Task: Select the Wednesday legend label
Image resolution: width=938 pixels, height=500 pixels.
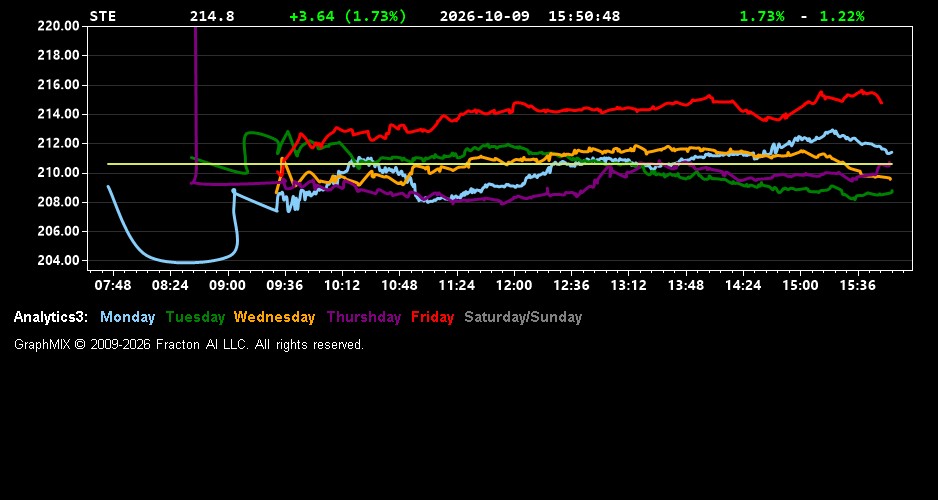Action: [x=275, y=318]
